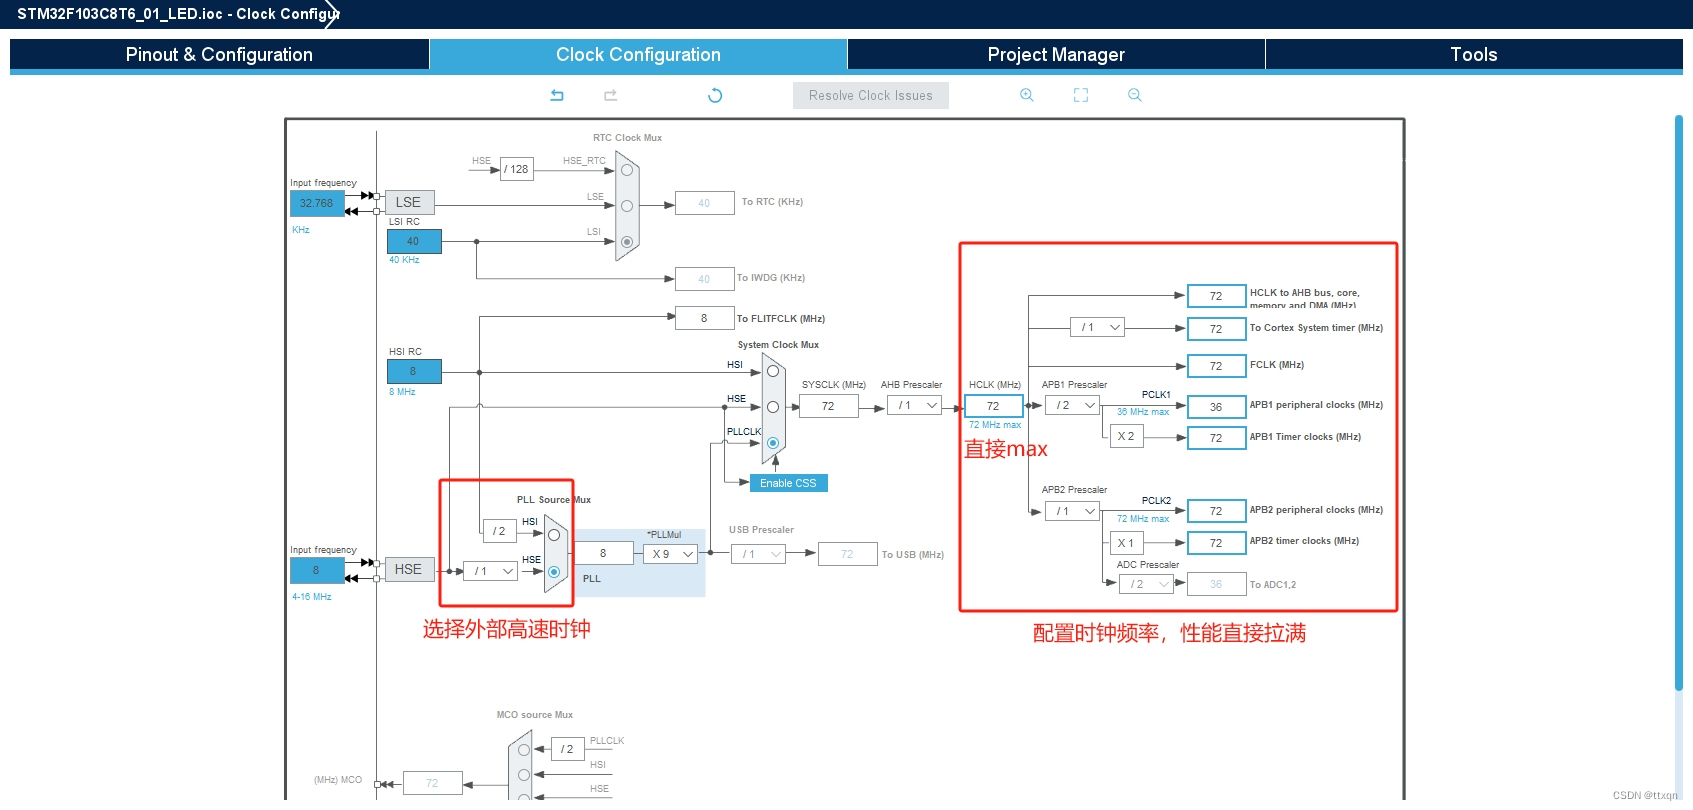Click the APB2 peripheral clocks 72 field
The width and height of the screenshot is (1693, 810).
tap(1216, 511)
